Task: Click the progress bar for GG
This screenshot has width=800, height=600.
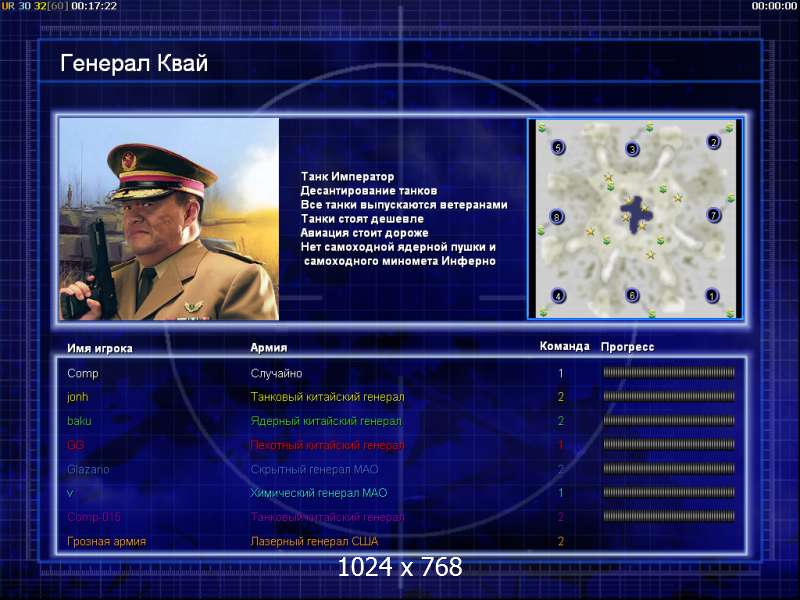Action: point(669,444)
